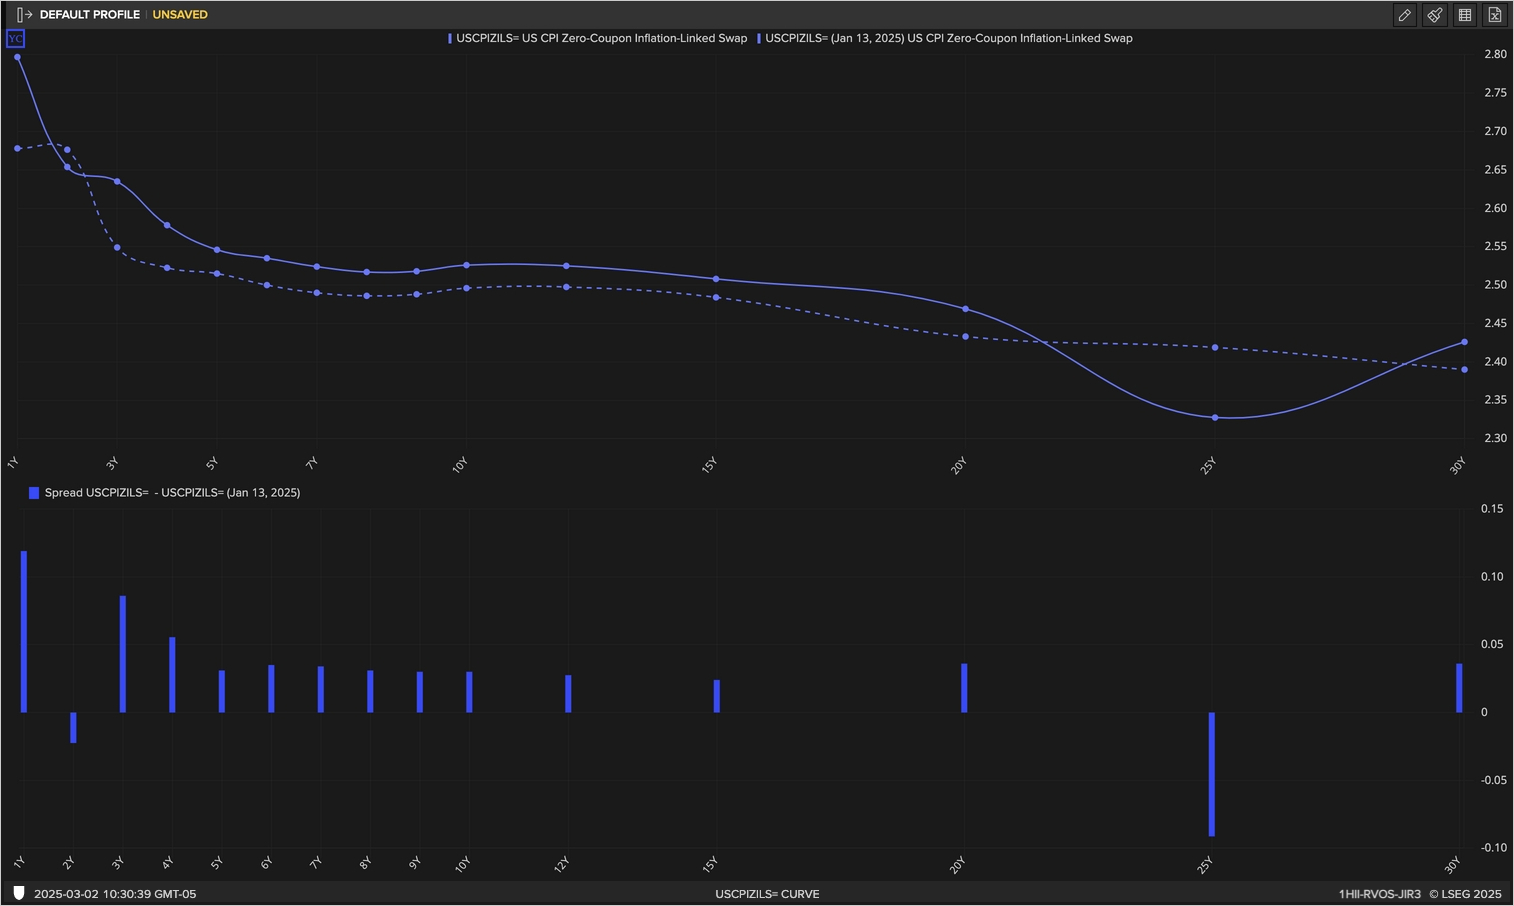The image size is (1514, 906).
Task: Click the 10Y label on upper chart axis
Action: coord(460,465)
